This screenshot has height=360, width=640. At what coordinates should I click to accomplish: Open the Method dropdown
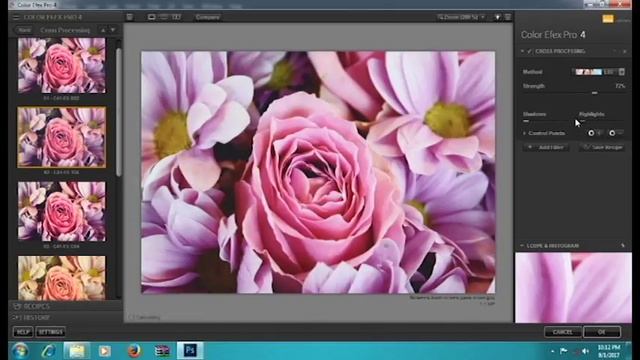pos(598,72)
